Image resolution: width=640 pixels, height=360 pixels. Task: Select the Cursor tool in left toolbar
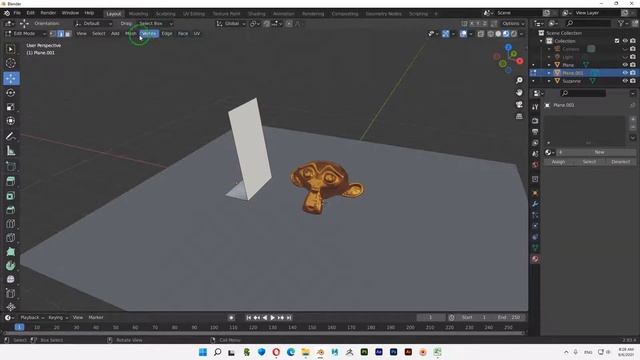11,63
